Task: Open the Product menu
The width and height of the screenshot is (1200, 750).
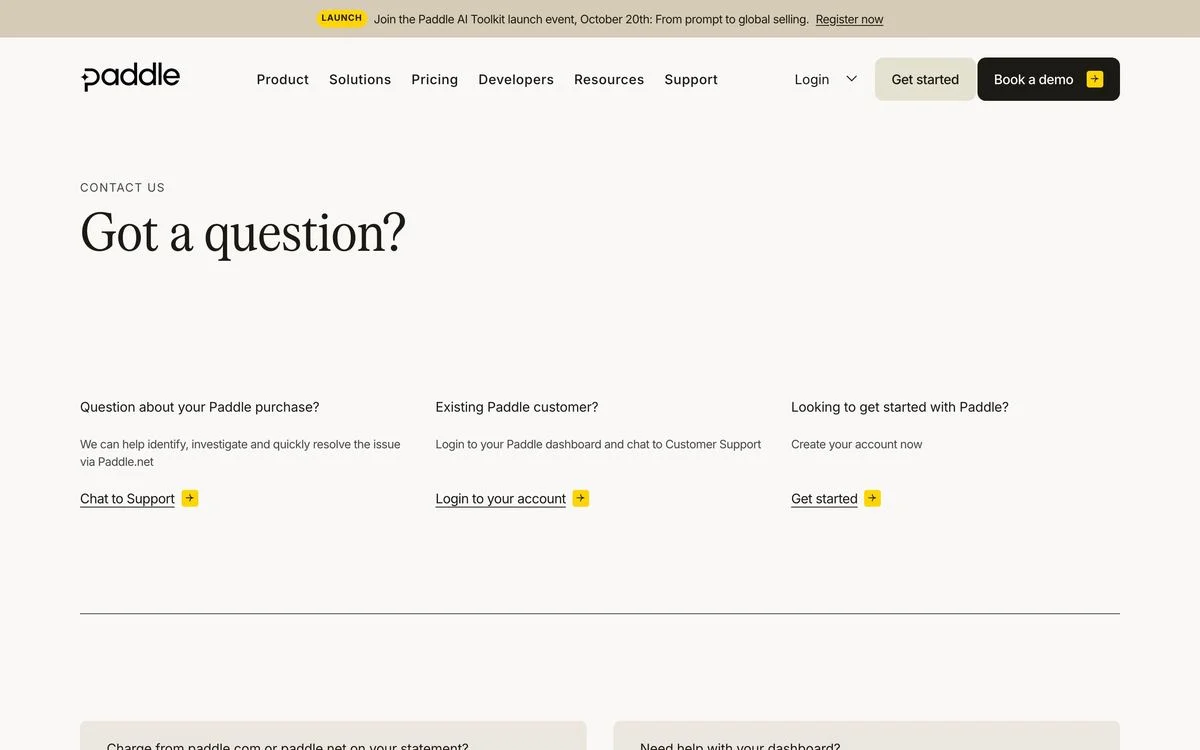Action: [x=282, y=79]
